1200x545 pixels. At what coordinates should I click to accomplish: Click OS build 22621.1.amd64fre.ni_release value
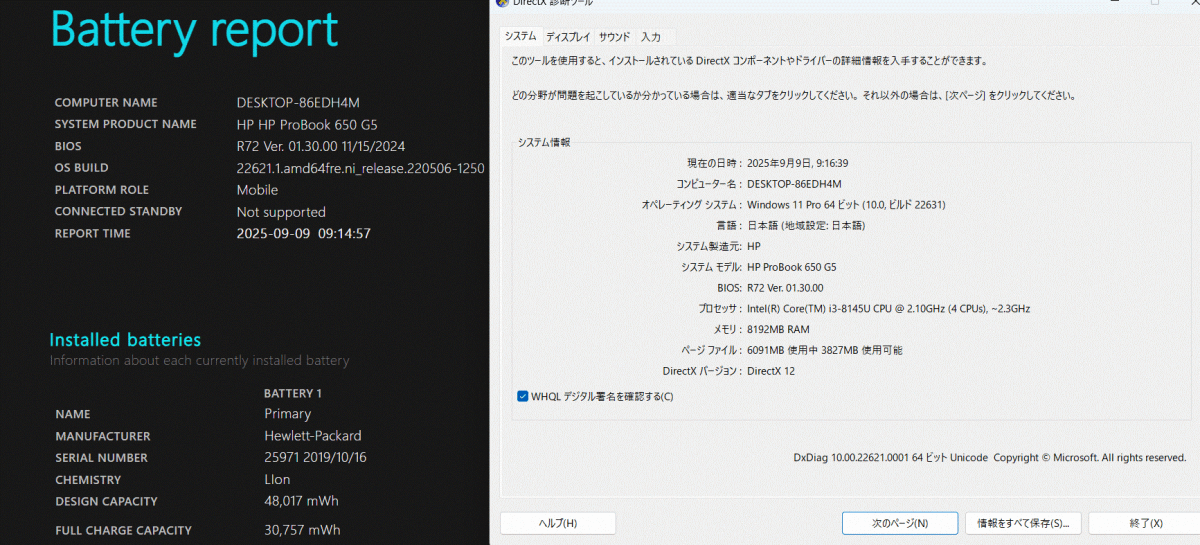pyautogui.click(x=360, y=168)
